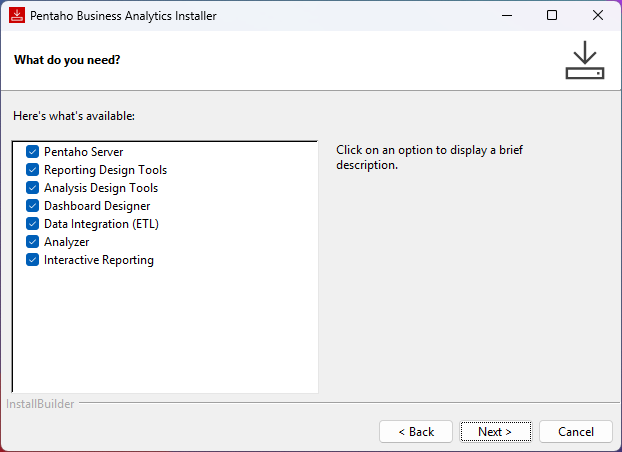Untick the Data Integration (ETL) checkbox
Screen dimensions: 622x452
tap(32, 224)
